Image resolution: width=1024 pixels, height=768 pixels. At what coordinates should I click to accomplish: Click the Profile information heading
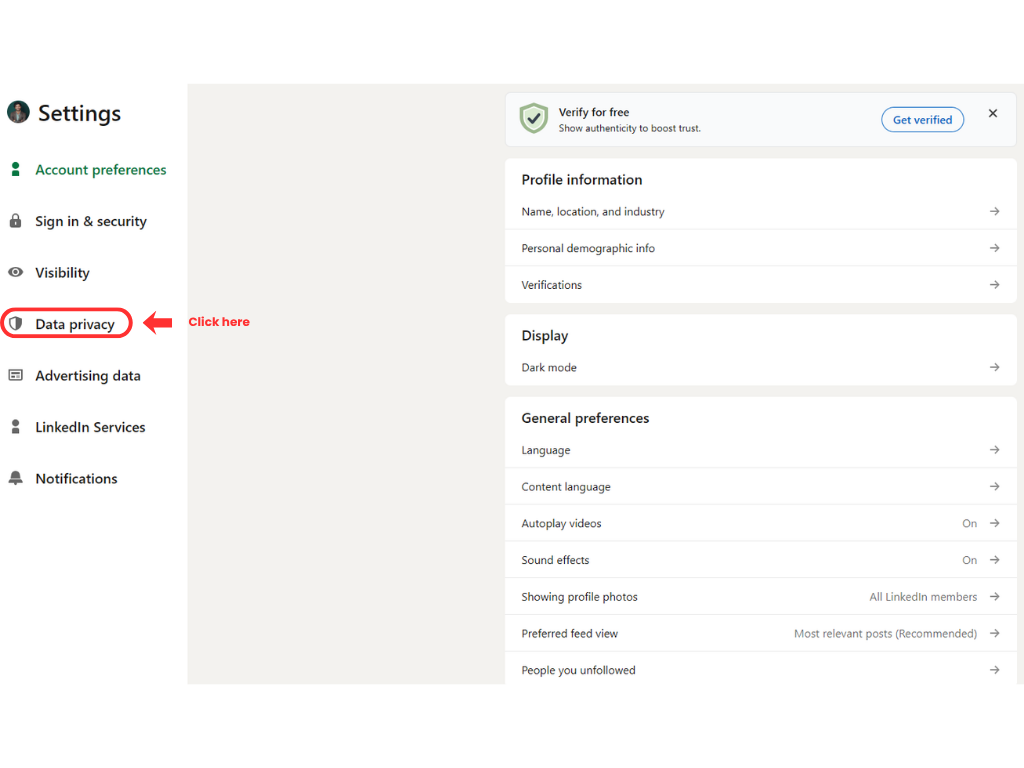(x=581, y=180)
